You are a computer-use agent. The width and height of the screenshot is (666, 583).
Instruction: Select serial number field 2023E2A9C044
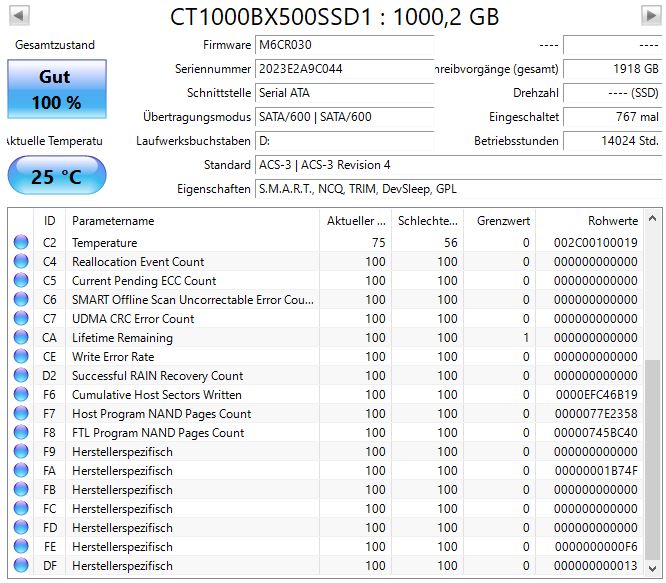(x=344, y=69)
